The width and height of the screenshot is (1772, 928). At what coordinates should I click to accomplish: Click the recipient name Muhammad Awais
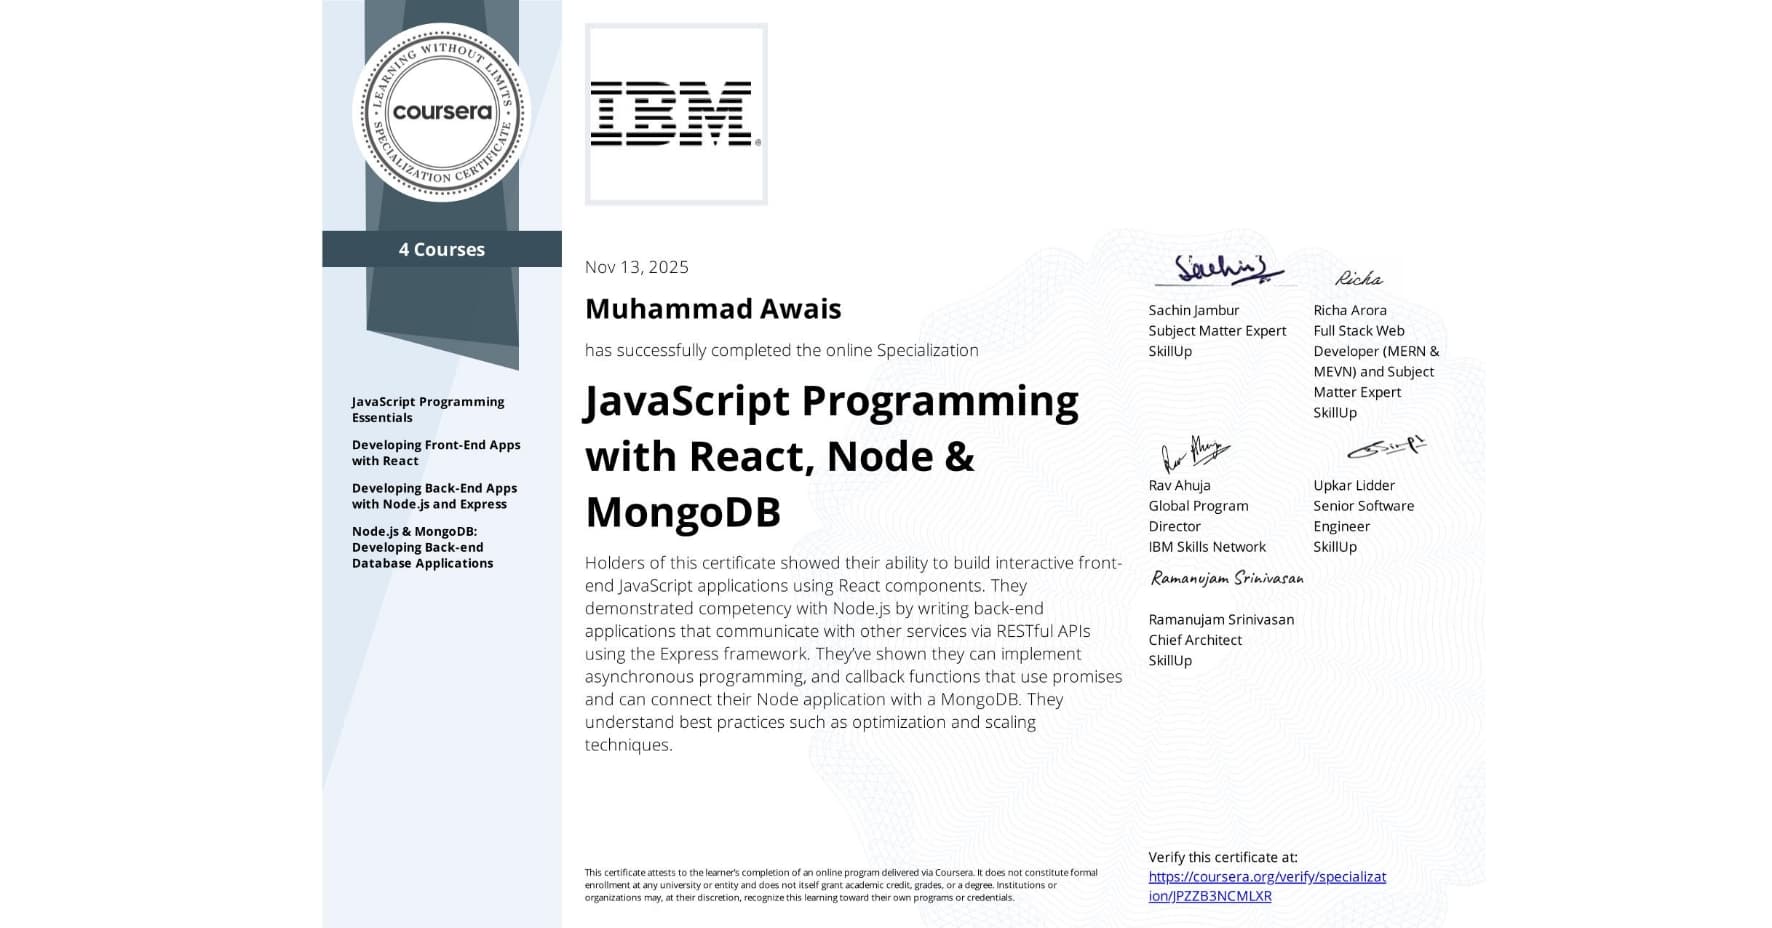[x=713, y=309]
